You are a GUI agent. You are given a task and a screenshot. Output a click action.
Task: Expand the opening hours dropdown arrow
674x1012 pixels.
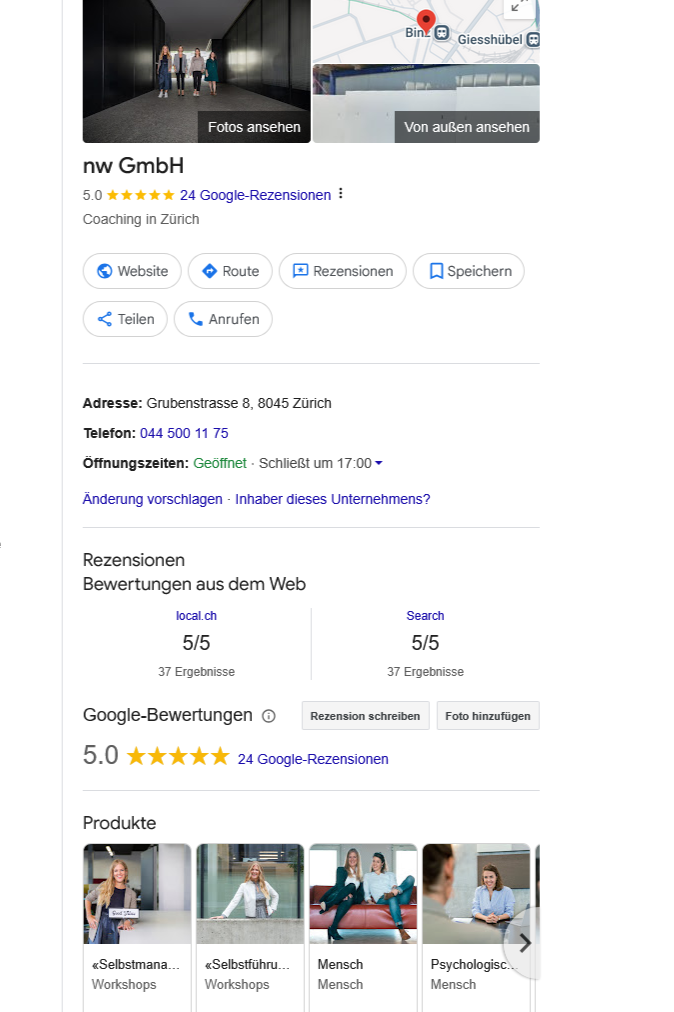tap(379, 463)
